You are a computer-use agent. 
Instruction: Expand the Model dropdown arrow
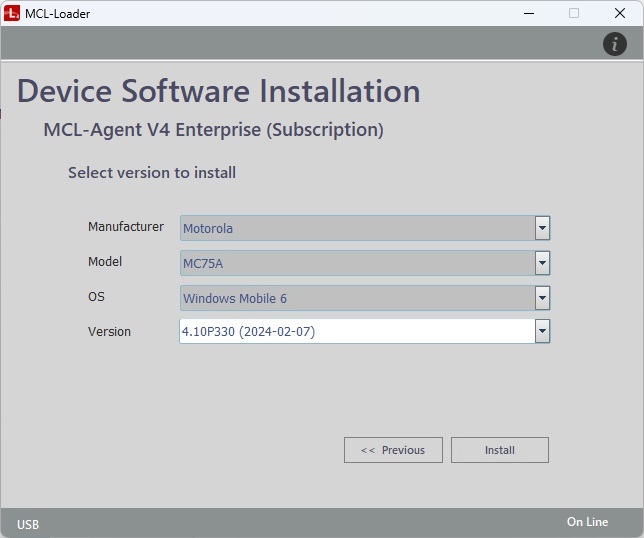(x=542, y=263)
